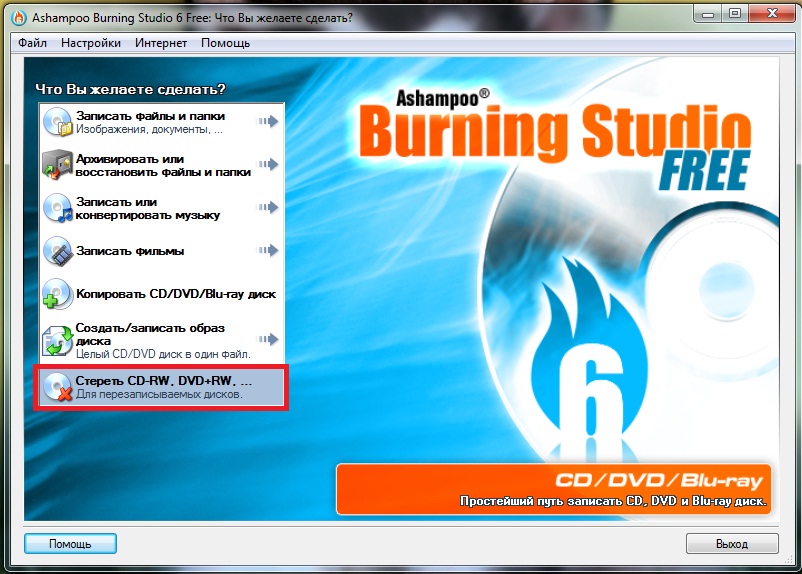Viewport: 802px width, 574px height.
Task: Minimize the Ashampoo Burning Studio window
Action: pos(708,14)
